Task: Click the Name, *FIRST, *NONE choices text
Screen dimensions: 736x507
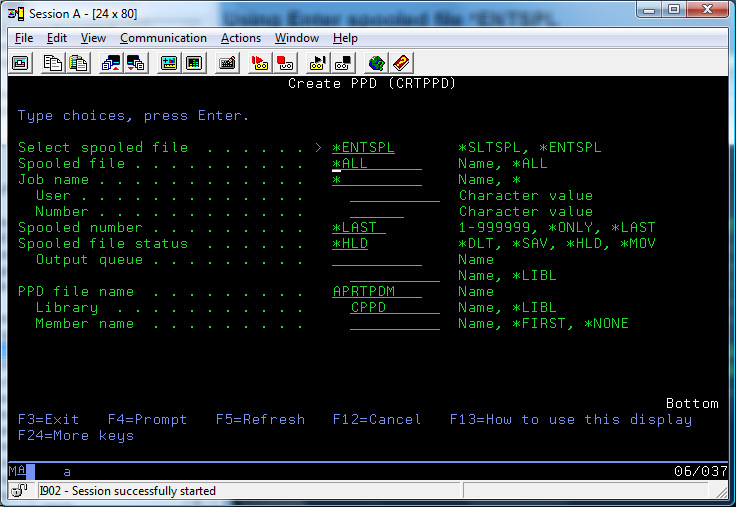Action: coord(543,323)
